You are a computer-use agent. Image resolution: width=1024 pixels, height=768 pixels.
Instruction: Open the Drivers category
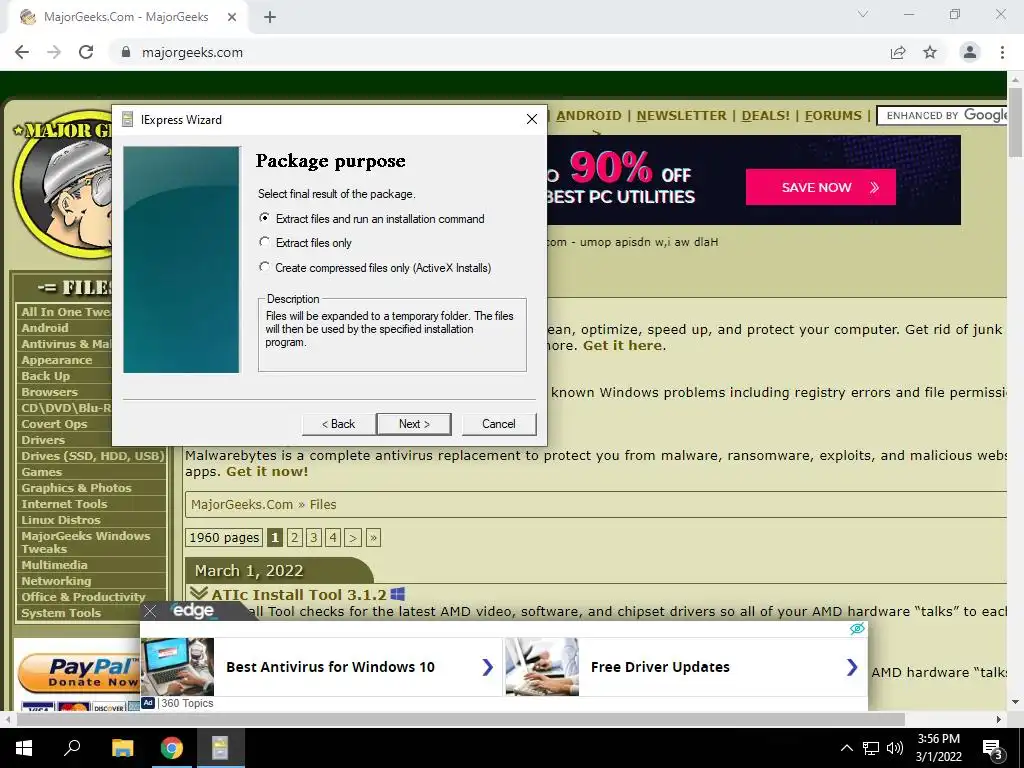click(42, 440)
